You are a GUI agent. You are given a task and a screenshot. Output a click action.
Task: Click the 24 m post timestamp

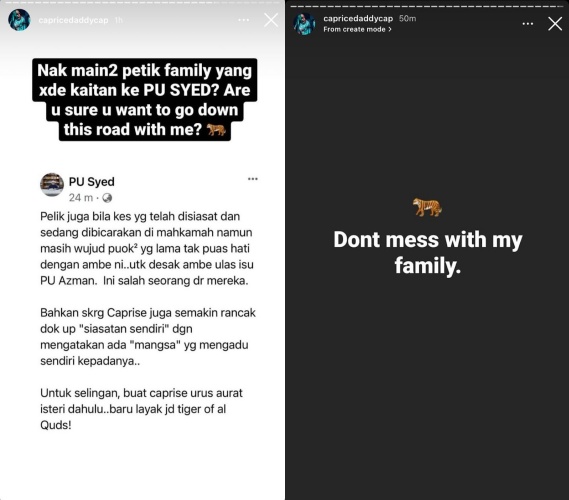pos(81,198)
